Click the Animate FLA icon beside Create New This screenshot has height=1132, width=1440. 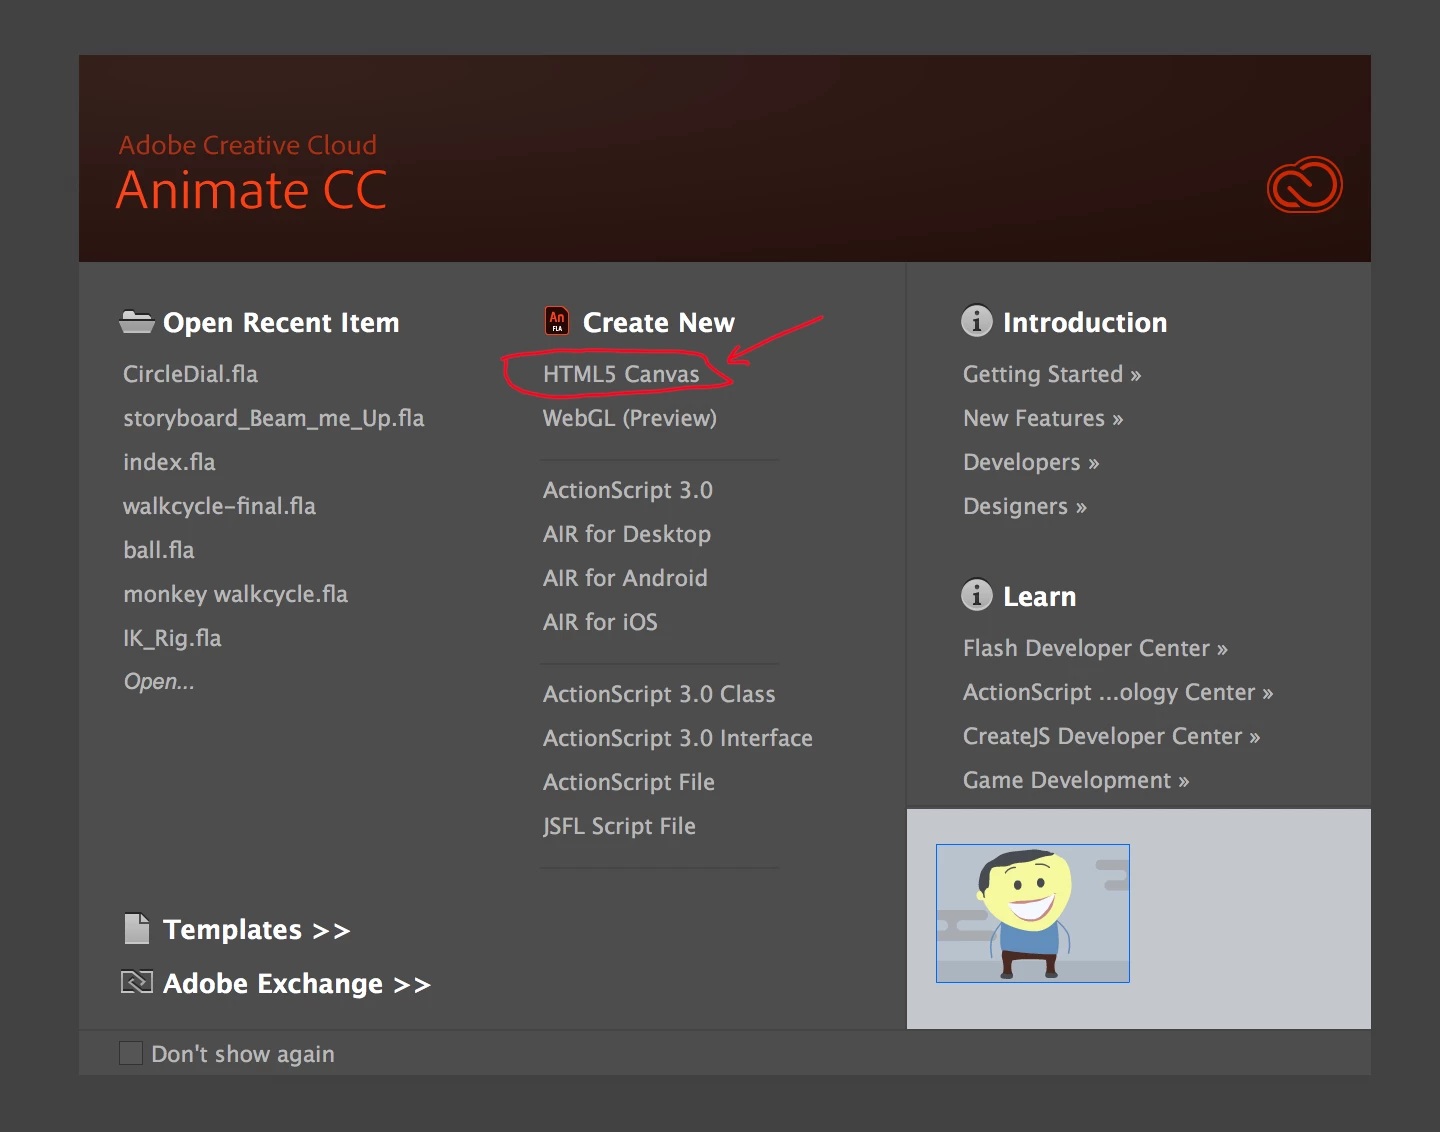[x=557, y=321]
